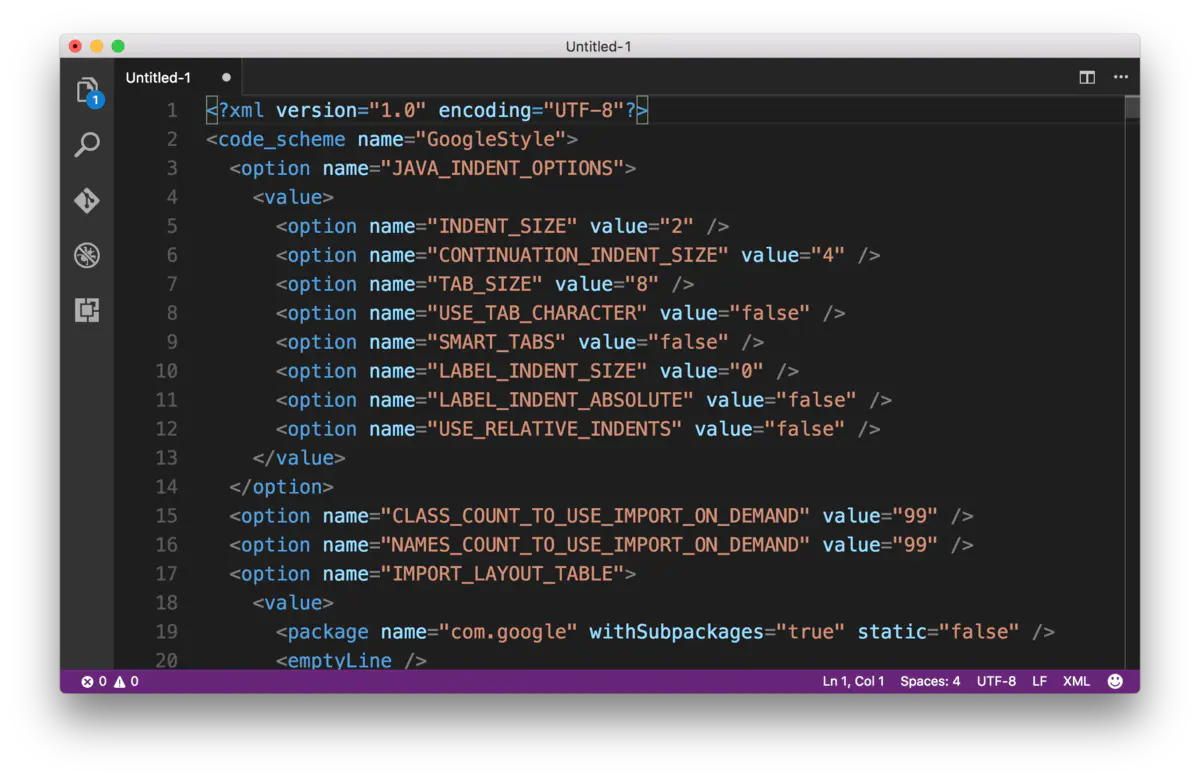Screen dimensions: 1200x779
Task: Click the split editor icon
Action: [1087, 78]
